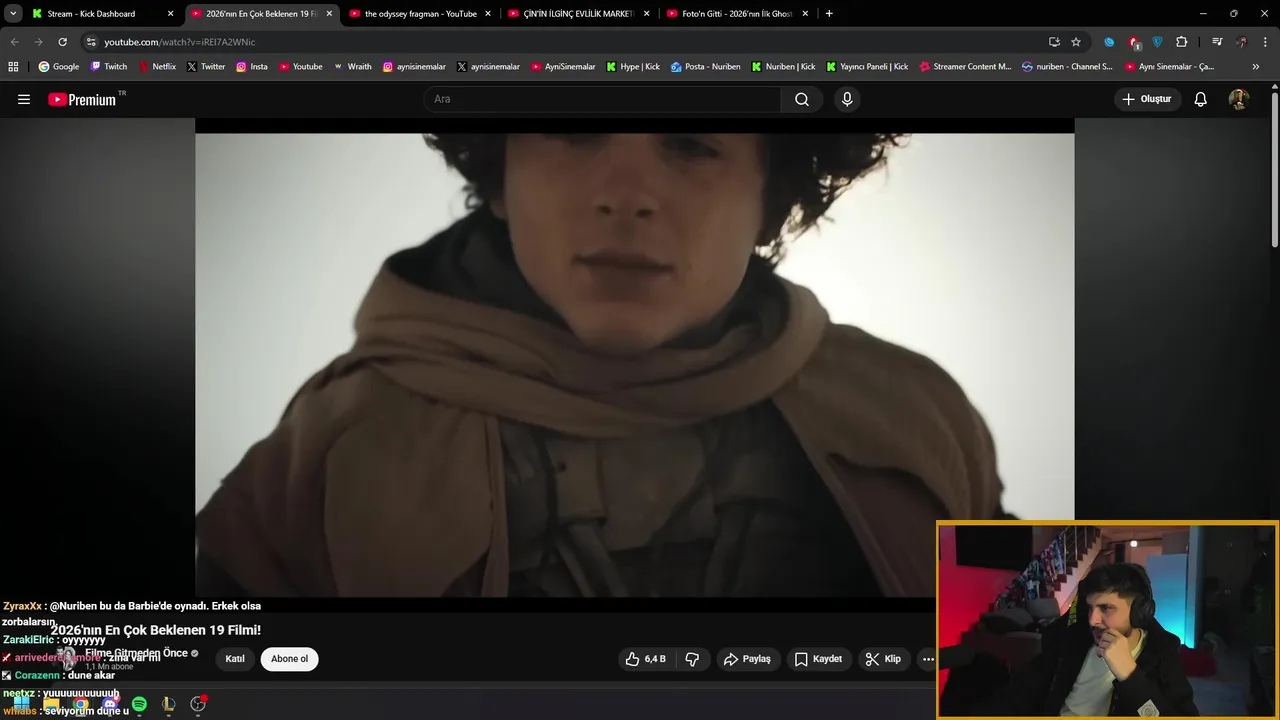The width and height of the screenshot is (1280, 720).
Task: Open the Insta bookmark
Action: (x=252, y=67)
